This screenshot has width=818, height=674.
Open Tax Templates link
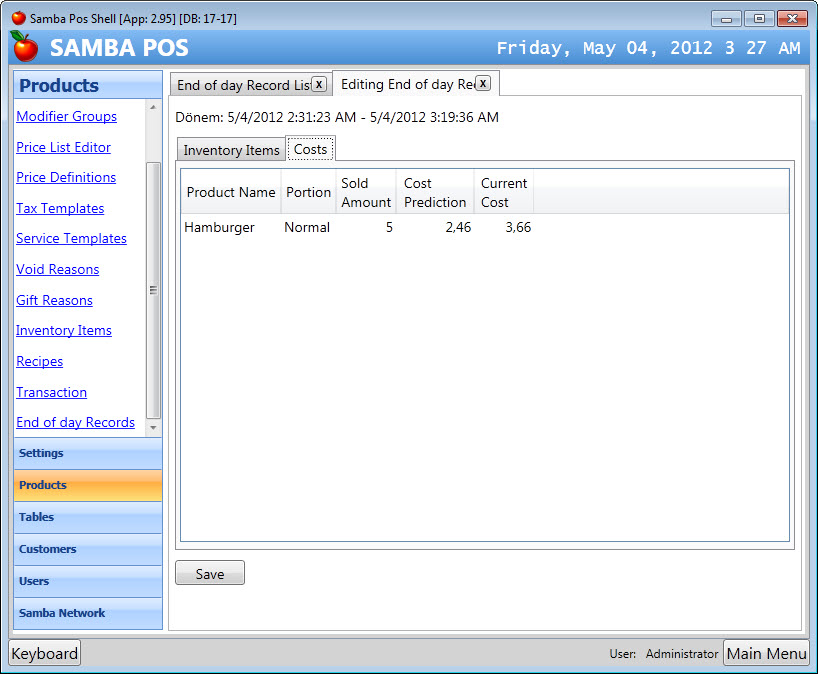[60, 208]
